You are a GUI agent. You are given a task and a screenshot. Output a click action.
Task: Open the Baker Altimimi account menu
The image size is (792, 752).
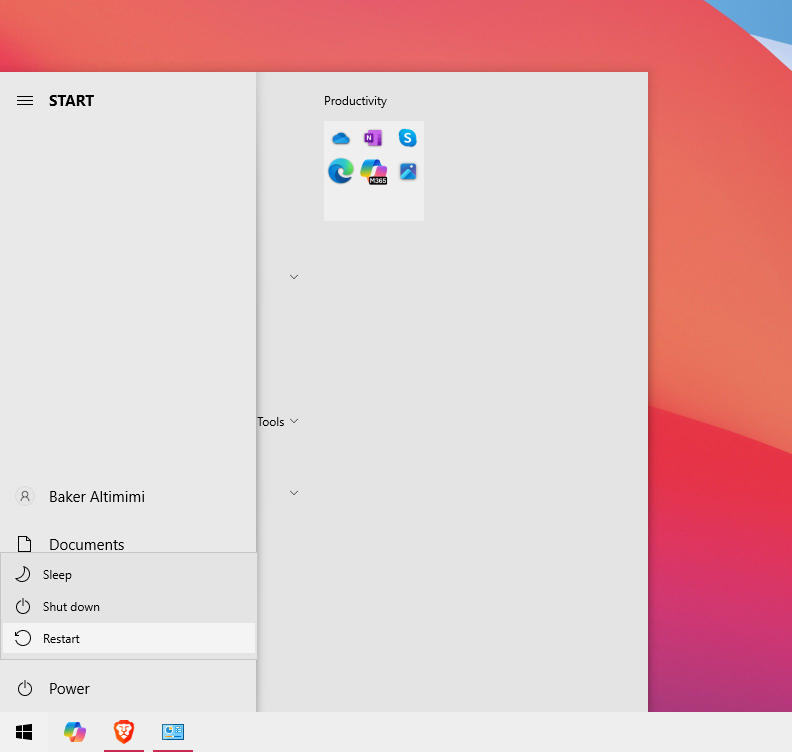(x=96, y=497)
